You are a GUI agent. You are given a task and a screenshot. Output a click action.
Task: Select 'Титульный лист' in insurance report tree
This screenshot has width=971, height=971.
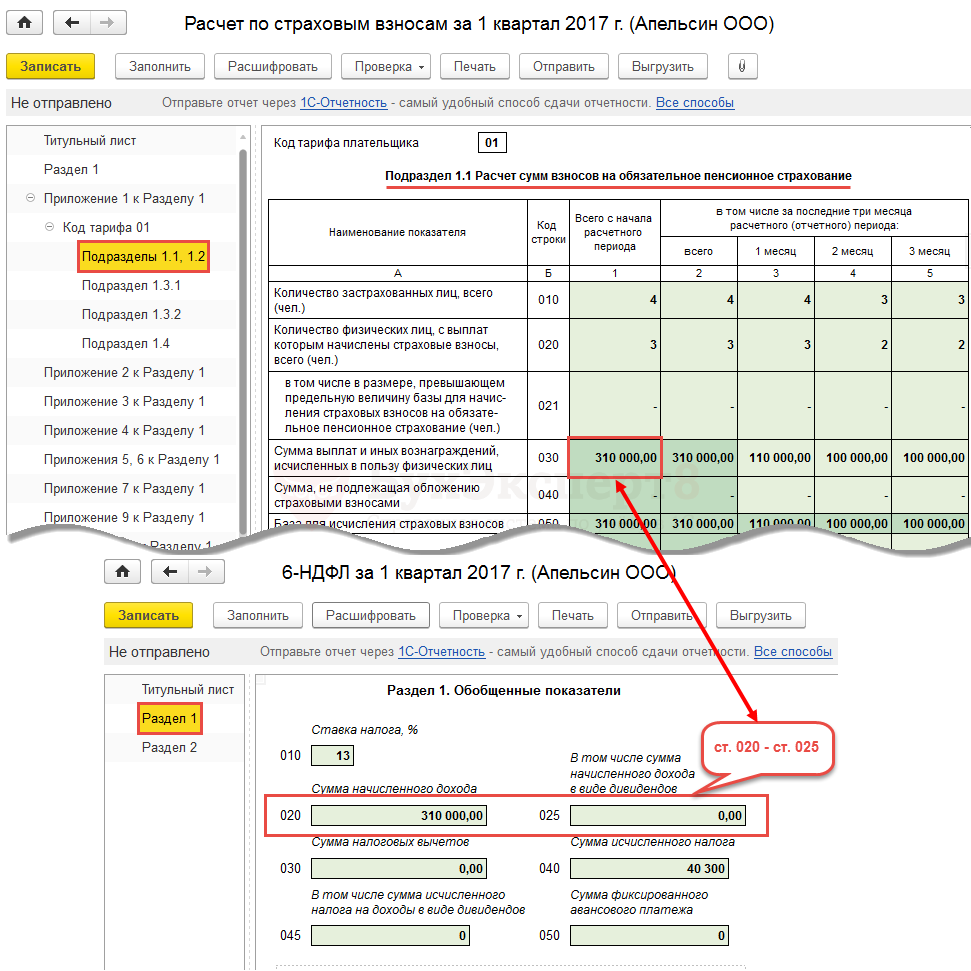click(90, 141)
